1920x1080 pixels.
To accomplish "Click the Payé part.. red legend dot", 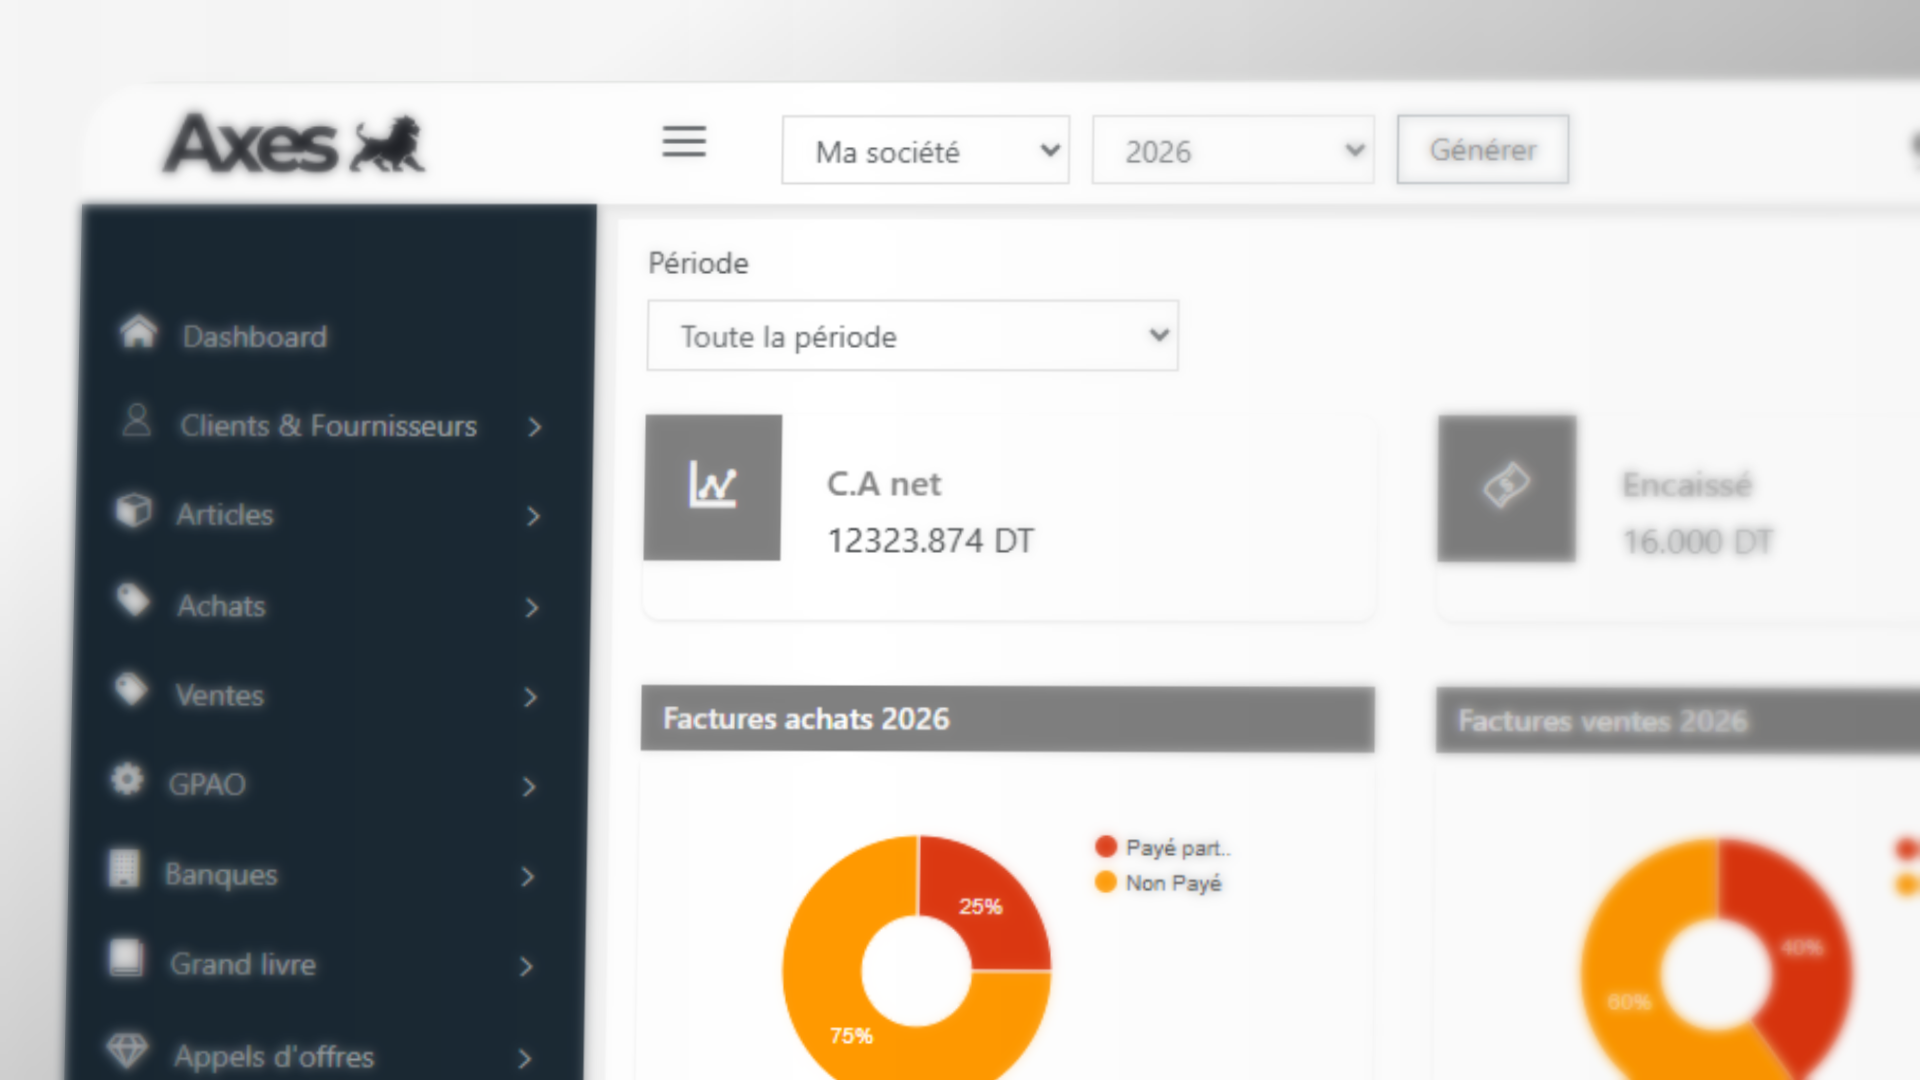I will click(x=1105, y=847).
